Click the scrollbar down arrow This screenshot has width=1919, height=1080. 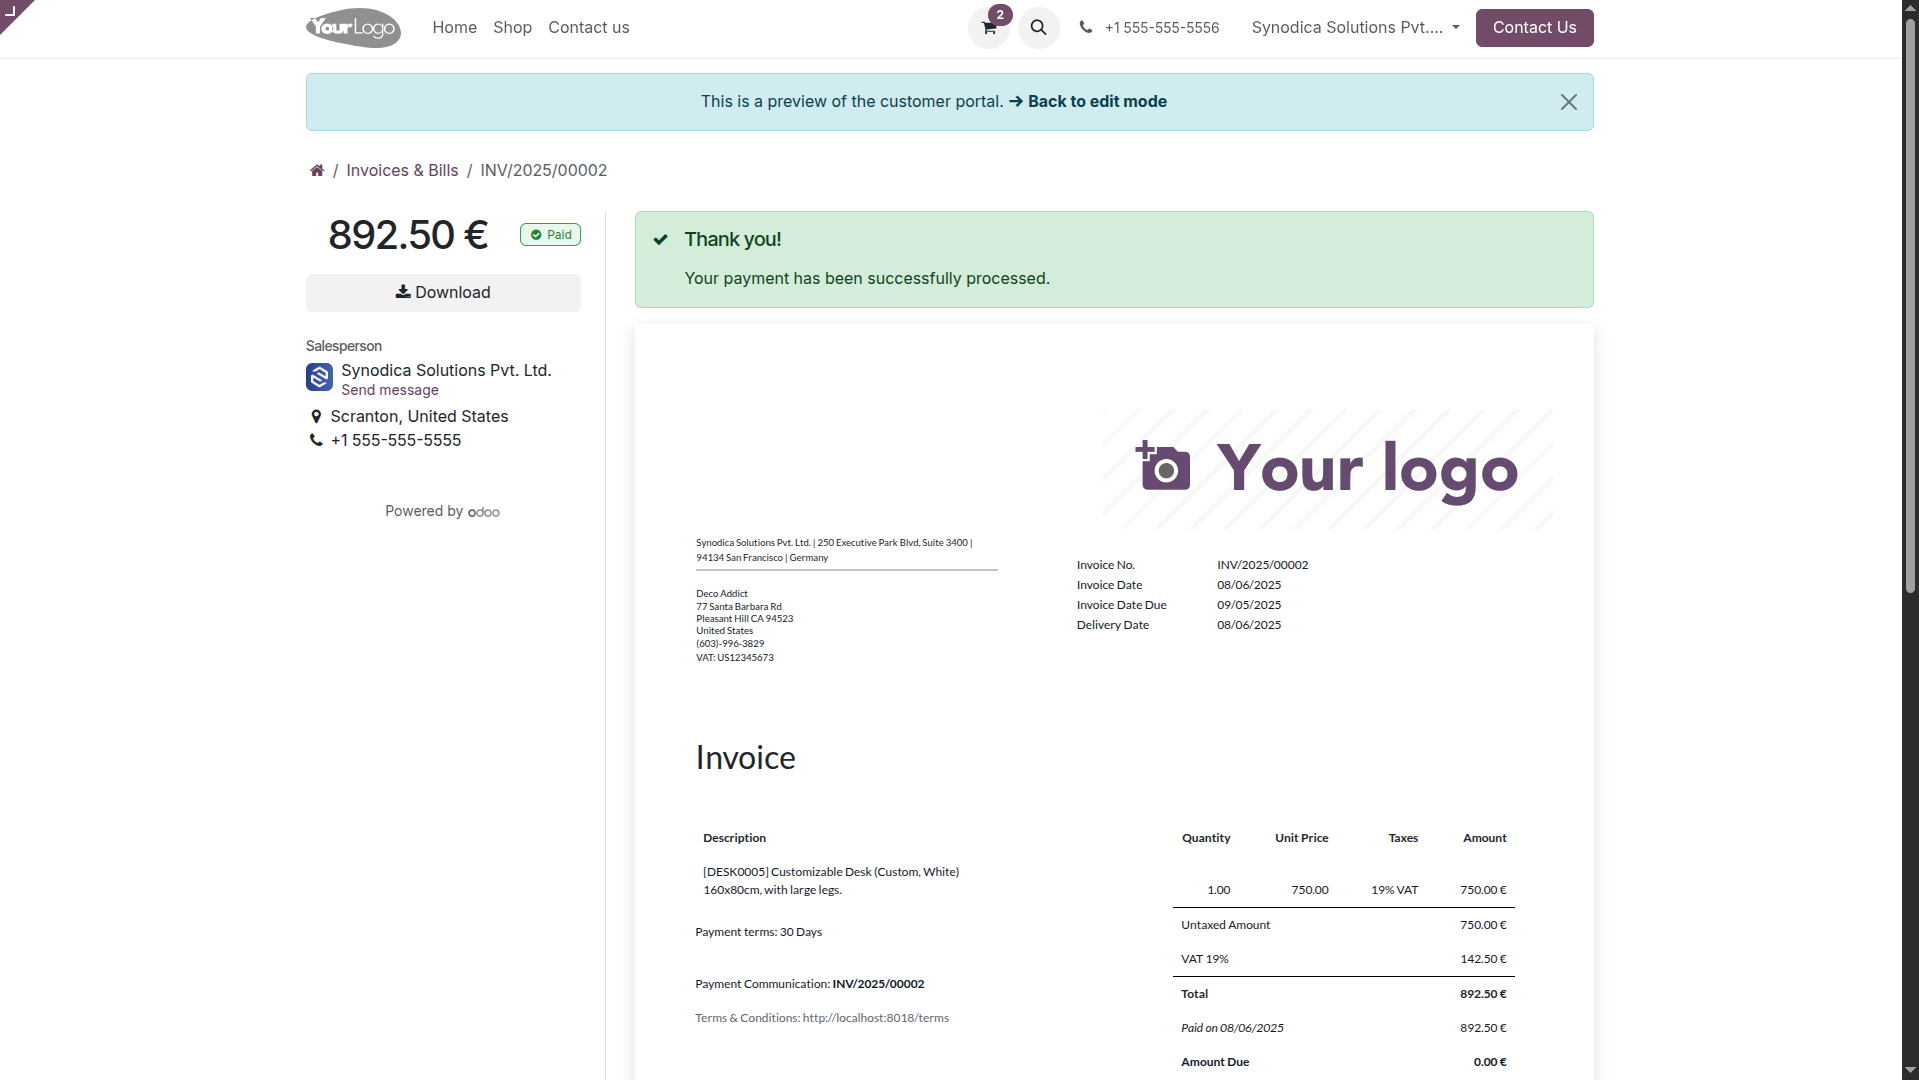(1910, 1071)
